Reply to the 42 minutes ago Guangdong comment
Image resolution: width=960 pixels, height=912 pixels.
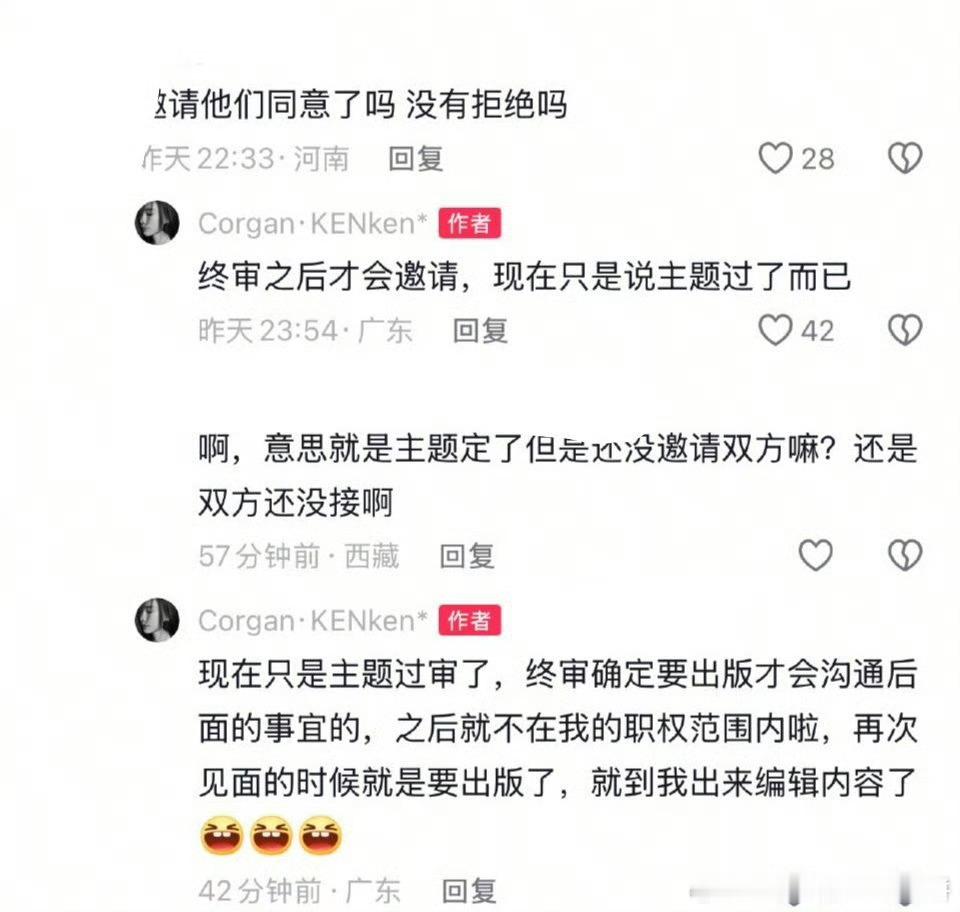coord(469,891)
